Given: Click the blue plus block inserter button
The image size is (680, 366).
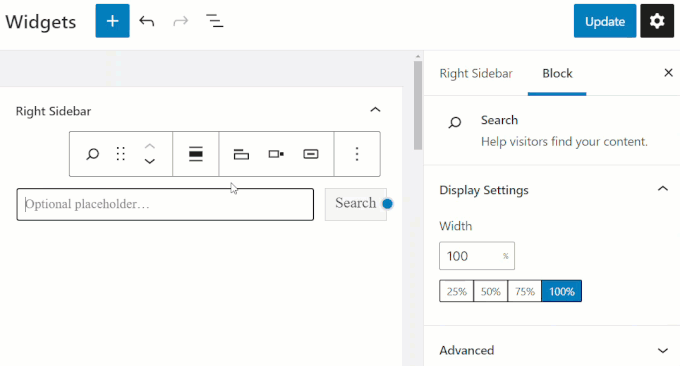Looking at the screenshot, I should (x=112, y=21).
